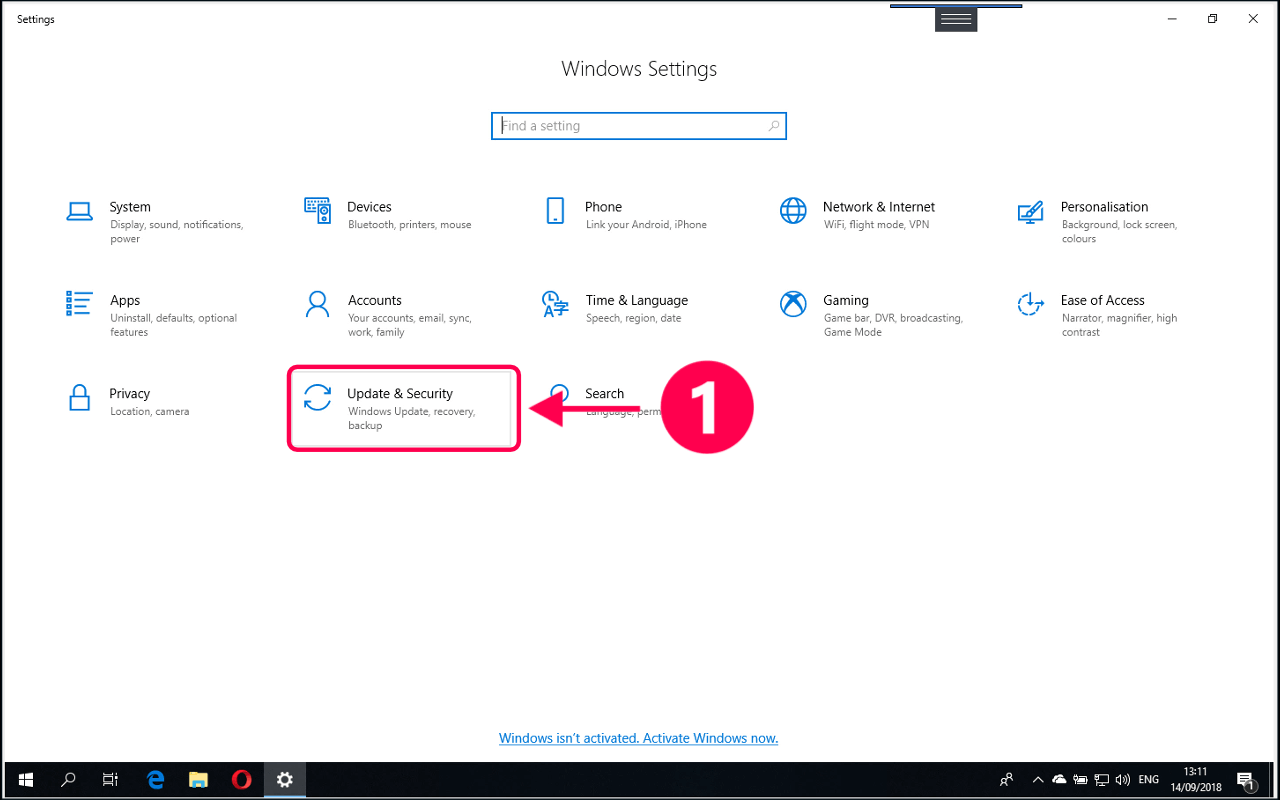Launch Opera from the taskbar
This screenshot has width=1280, height=800.
click(241, 780)
